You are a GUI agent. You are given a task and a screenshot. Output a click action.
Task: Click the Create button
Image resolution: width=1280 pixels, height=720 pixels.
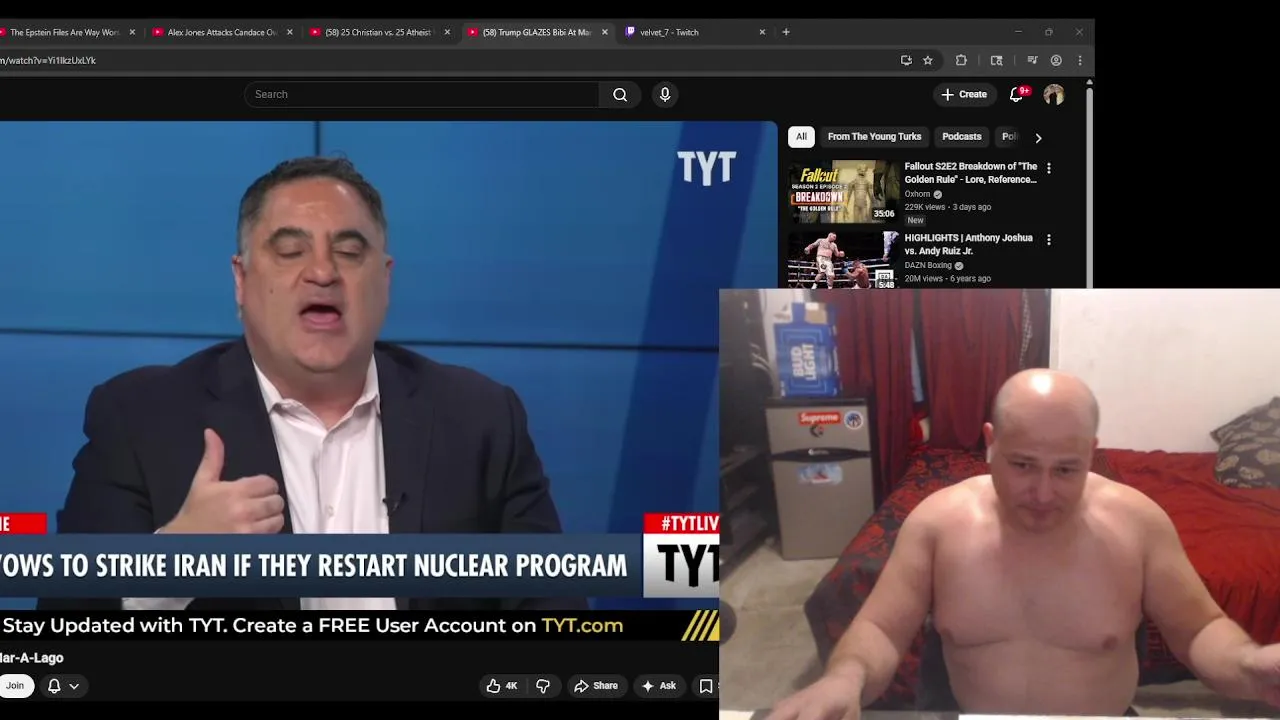tap(964, 94)
